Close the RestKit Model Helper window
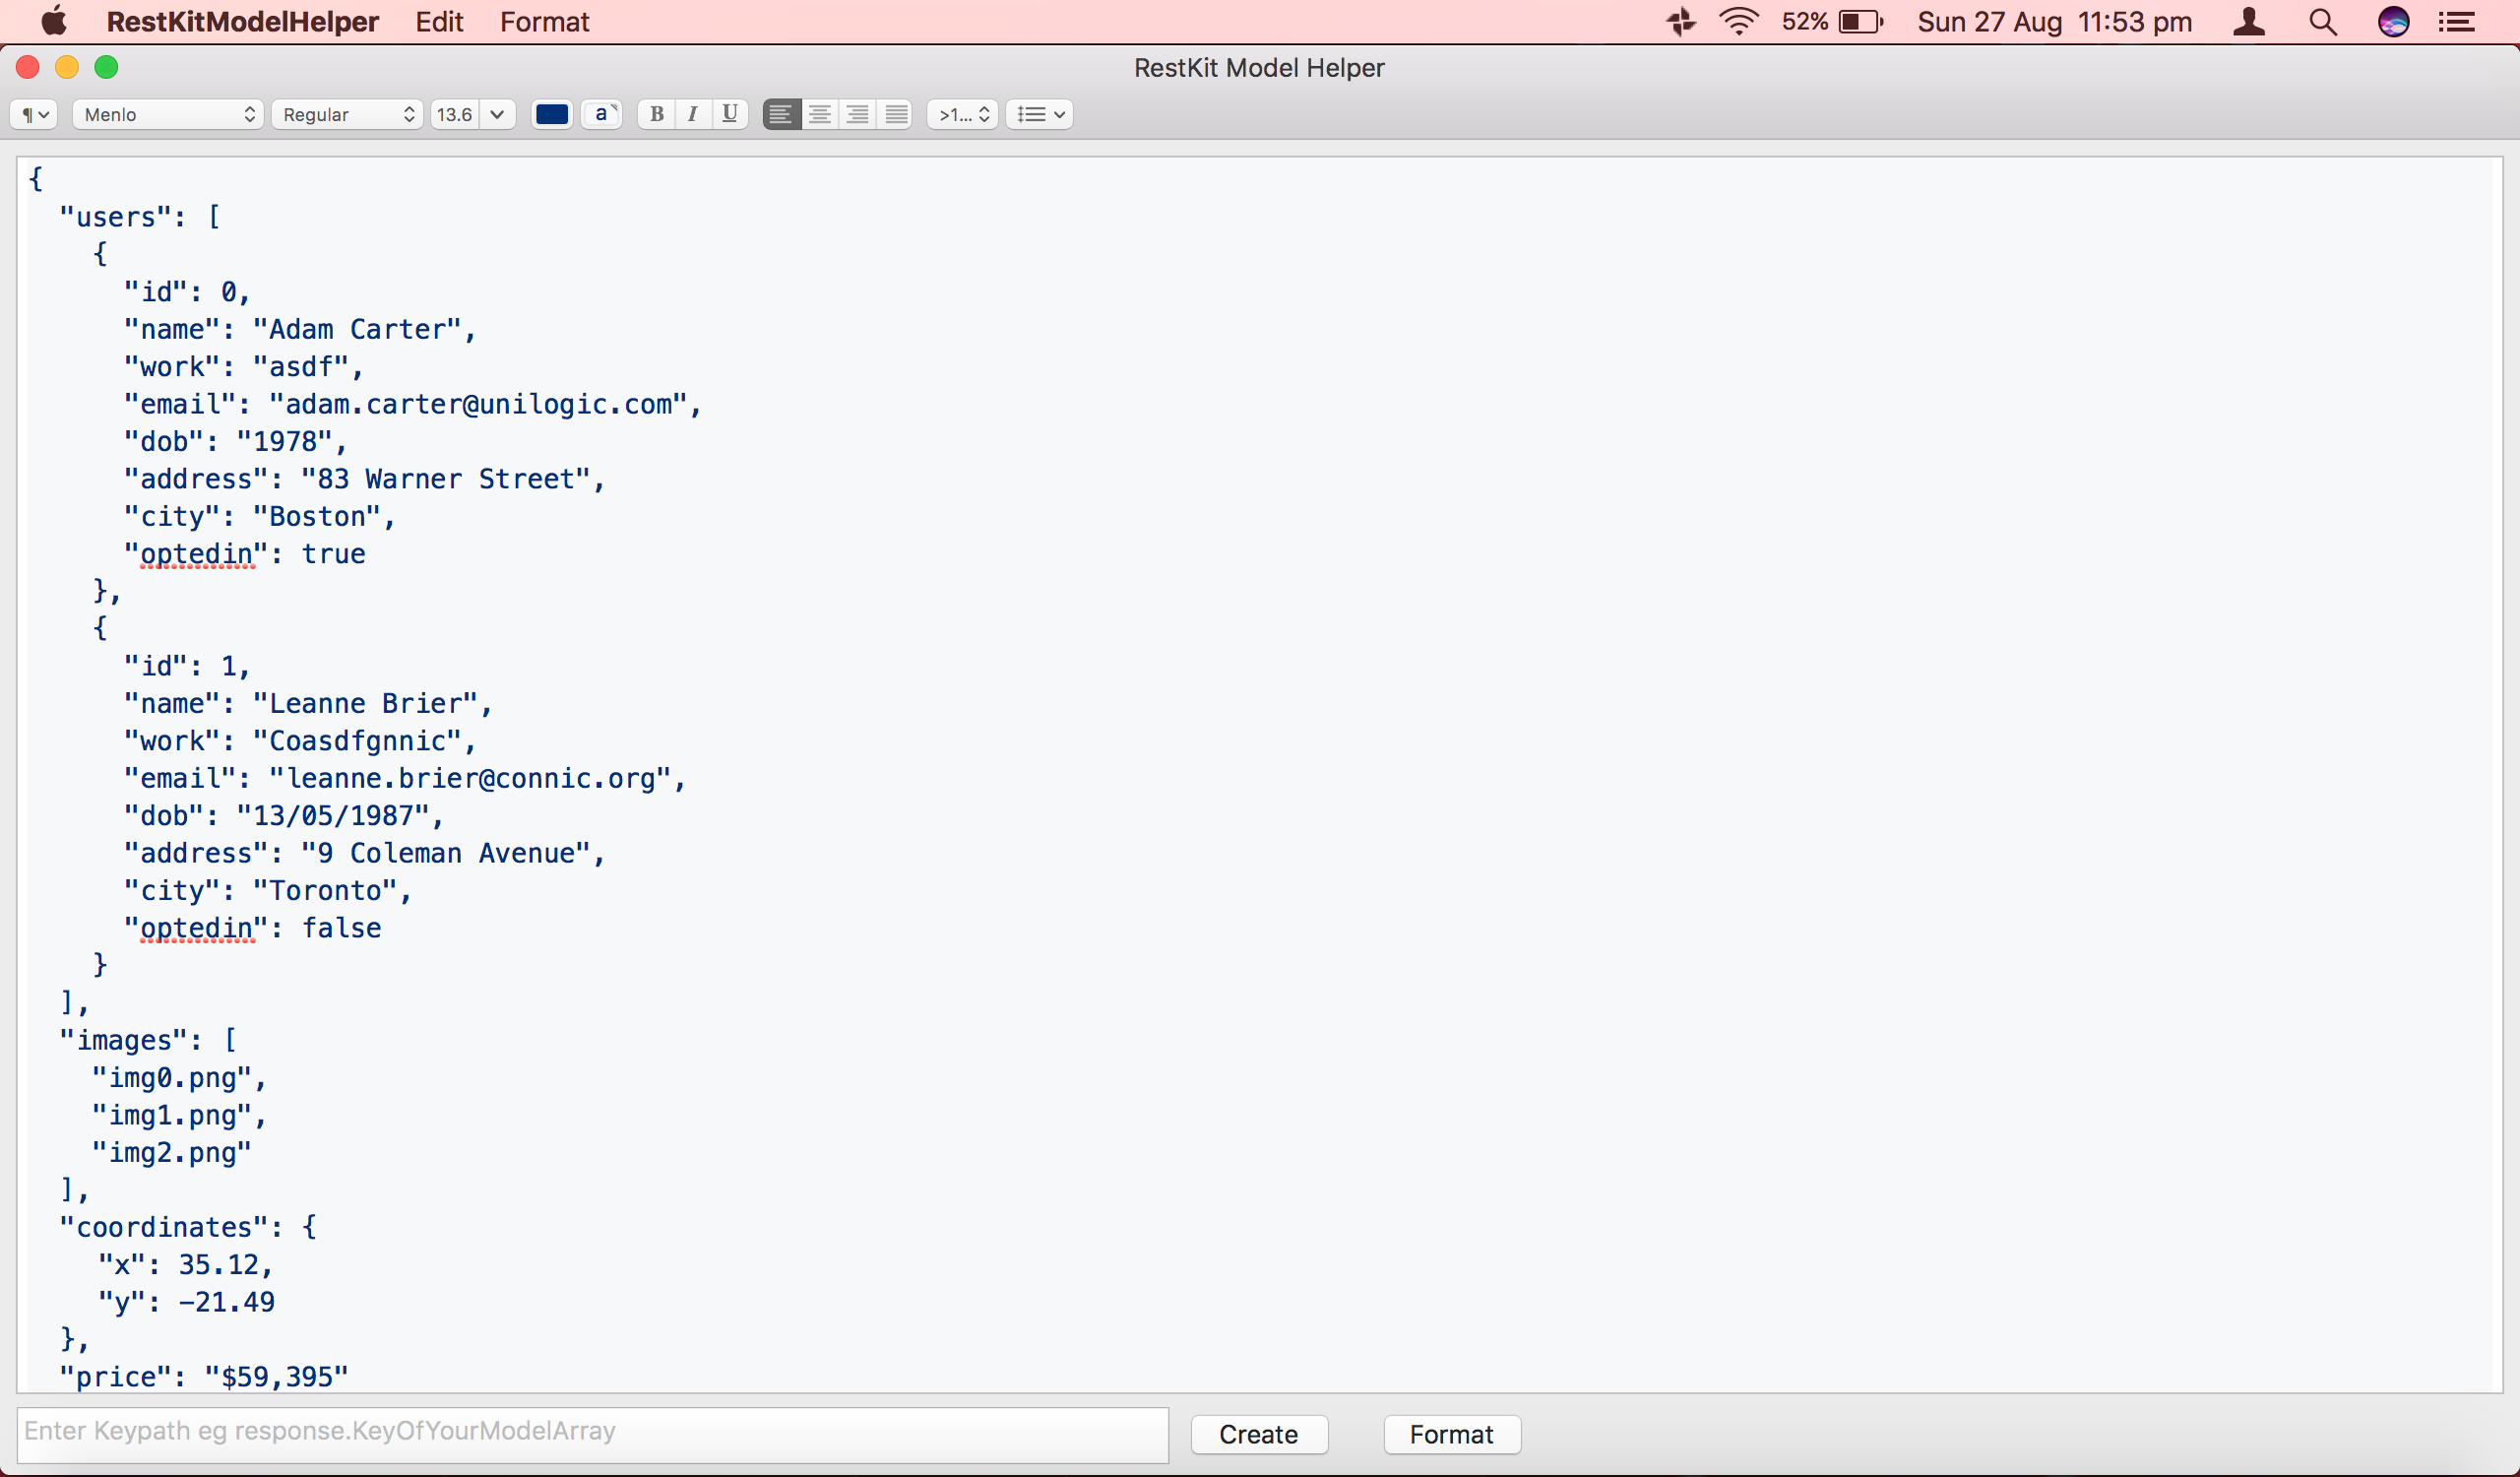2520x1477 pixels. (28, 67)
